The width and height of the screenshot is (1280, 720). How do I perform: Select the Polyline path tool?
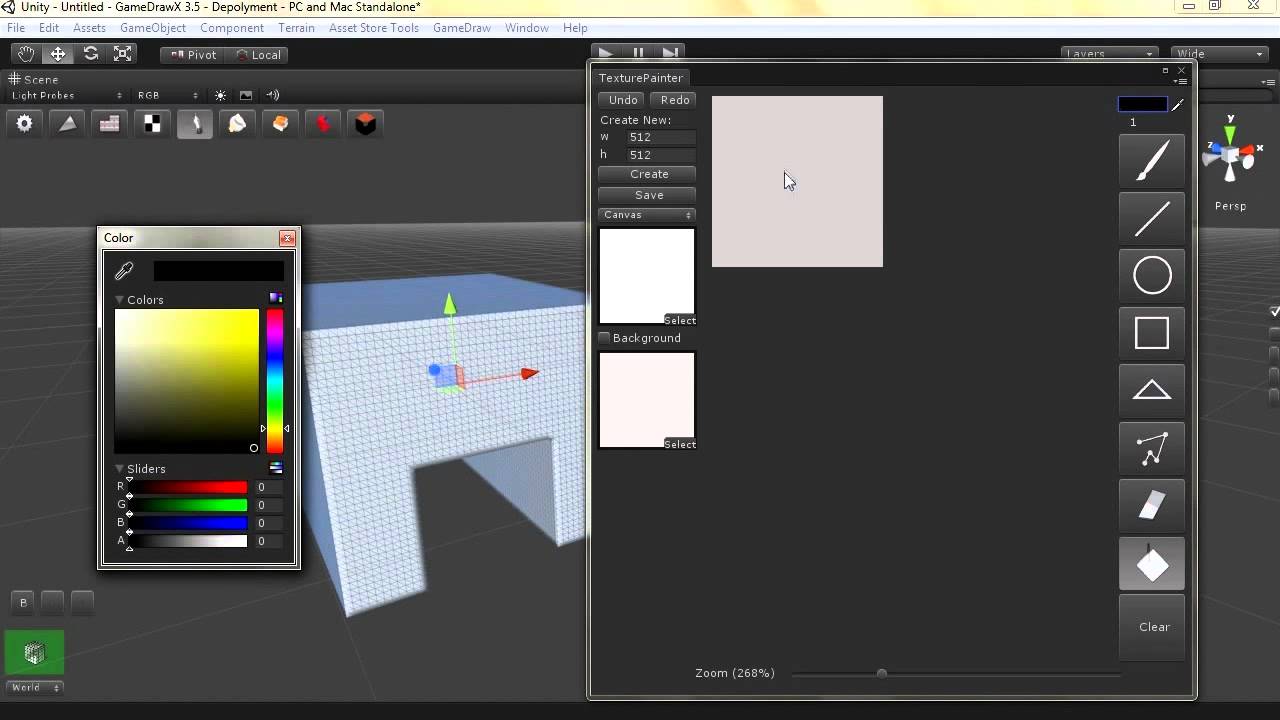pyautogui.click(x=1152, y=449)
